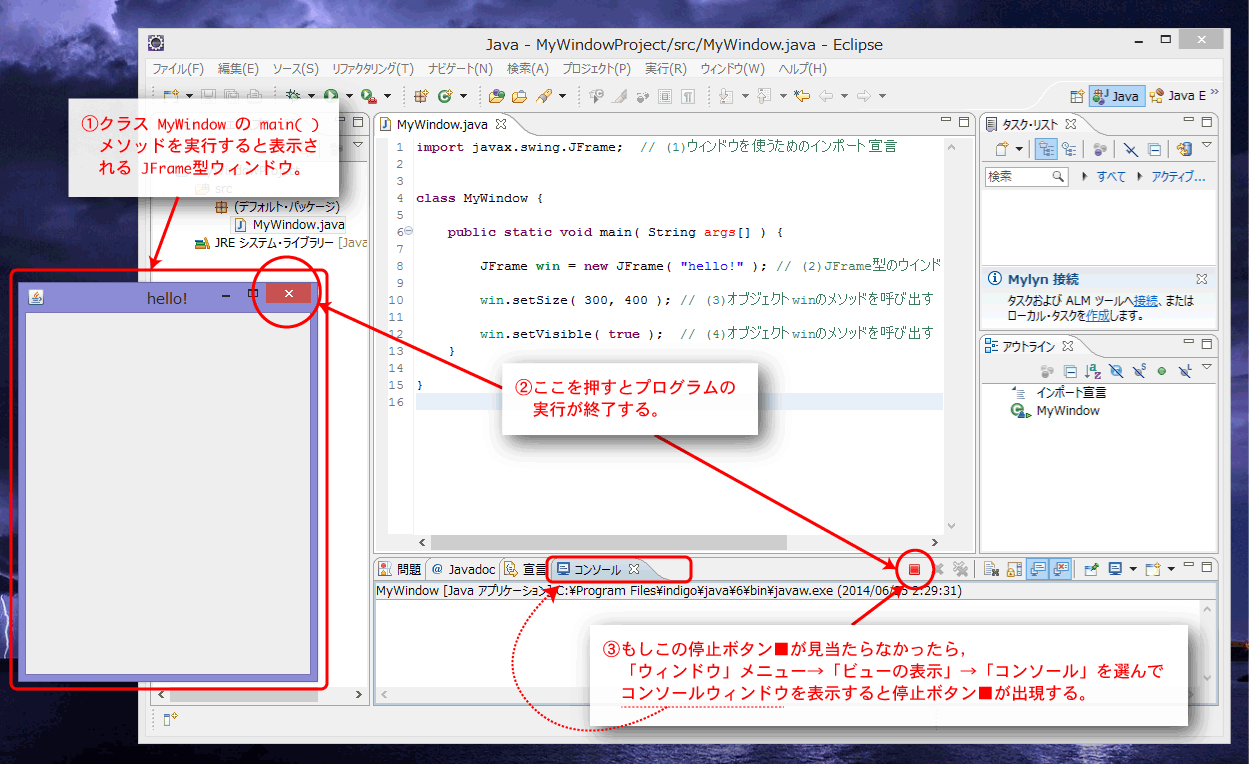Open the リファクタリング(T) menu
Viewport: 1249px width, 764px height.
[x=372, y=69]
